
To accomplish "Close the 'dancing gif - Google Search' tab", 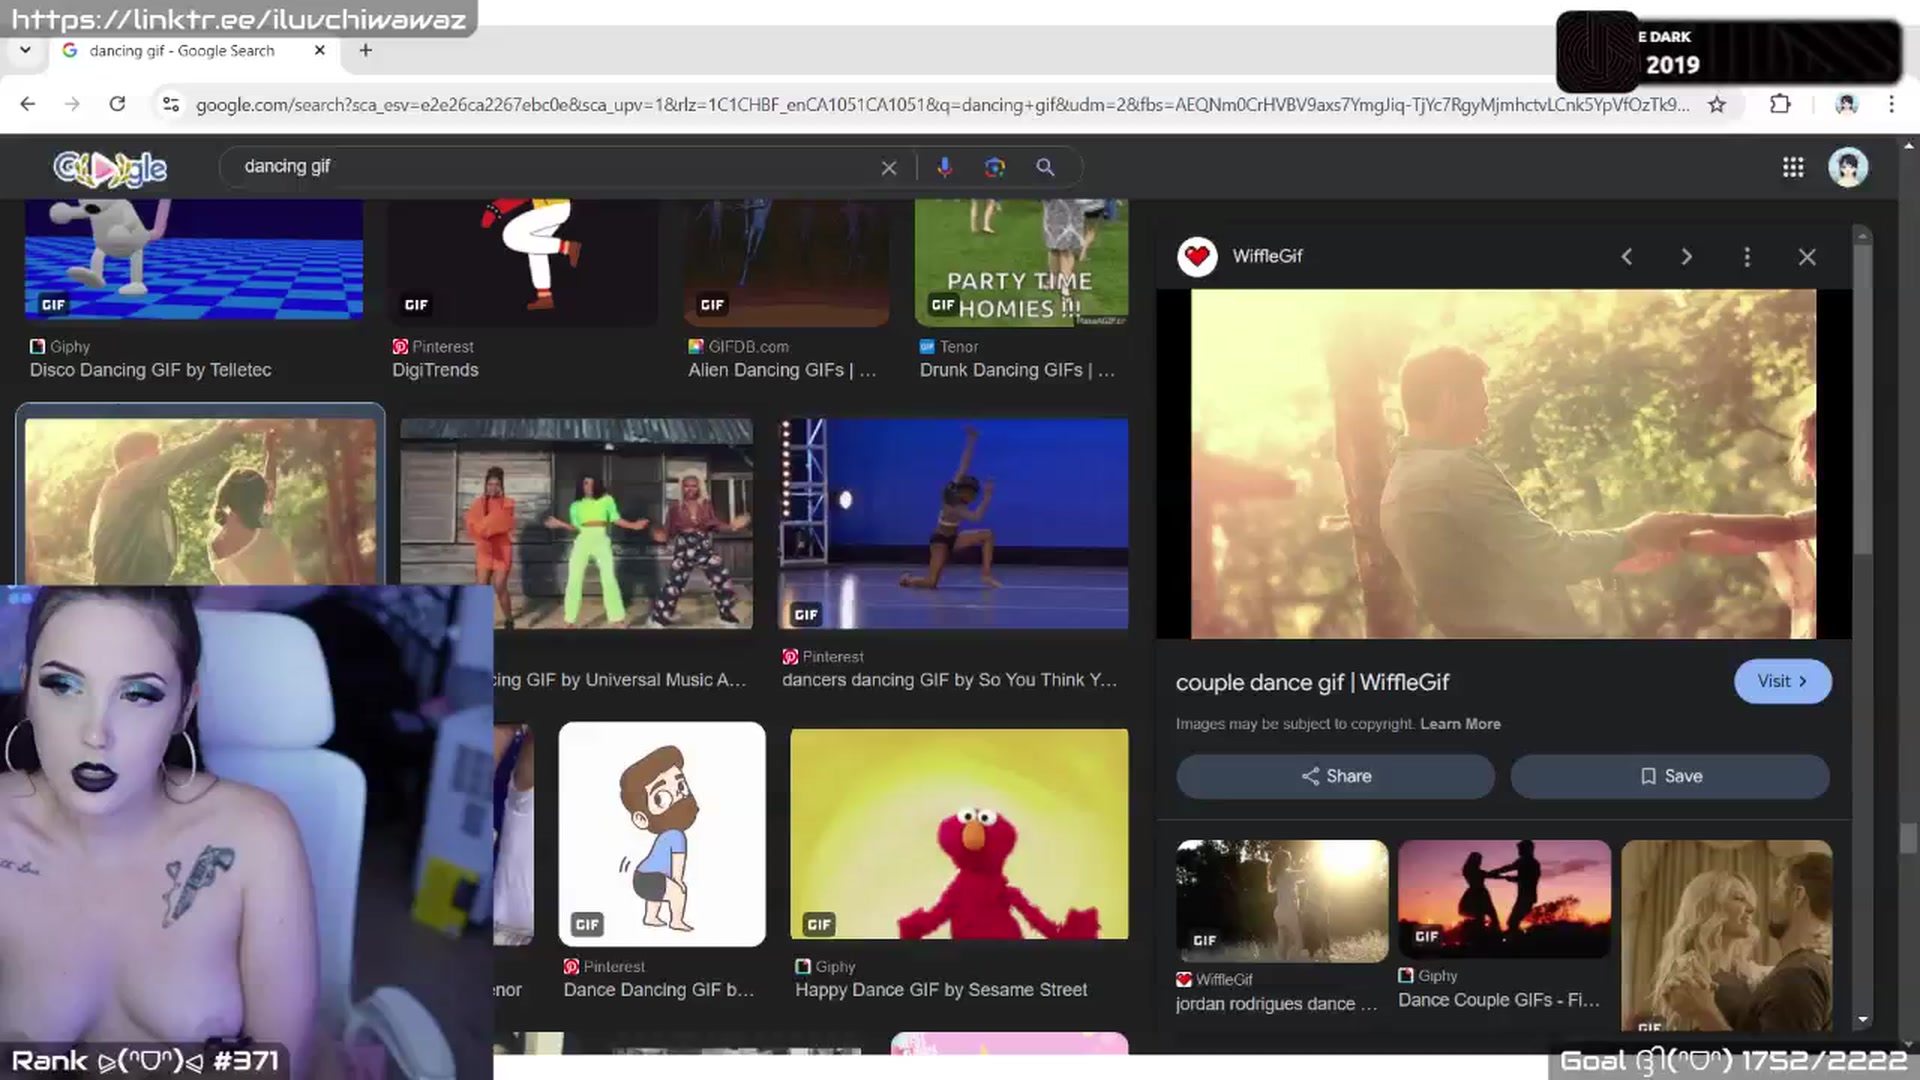I will click(320, 50).
